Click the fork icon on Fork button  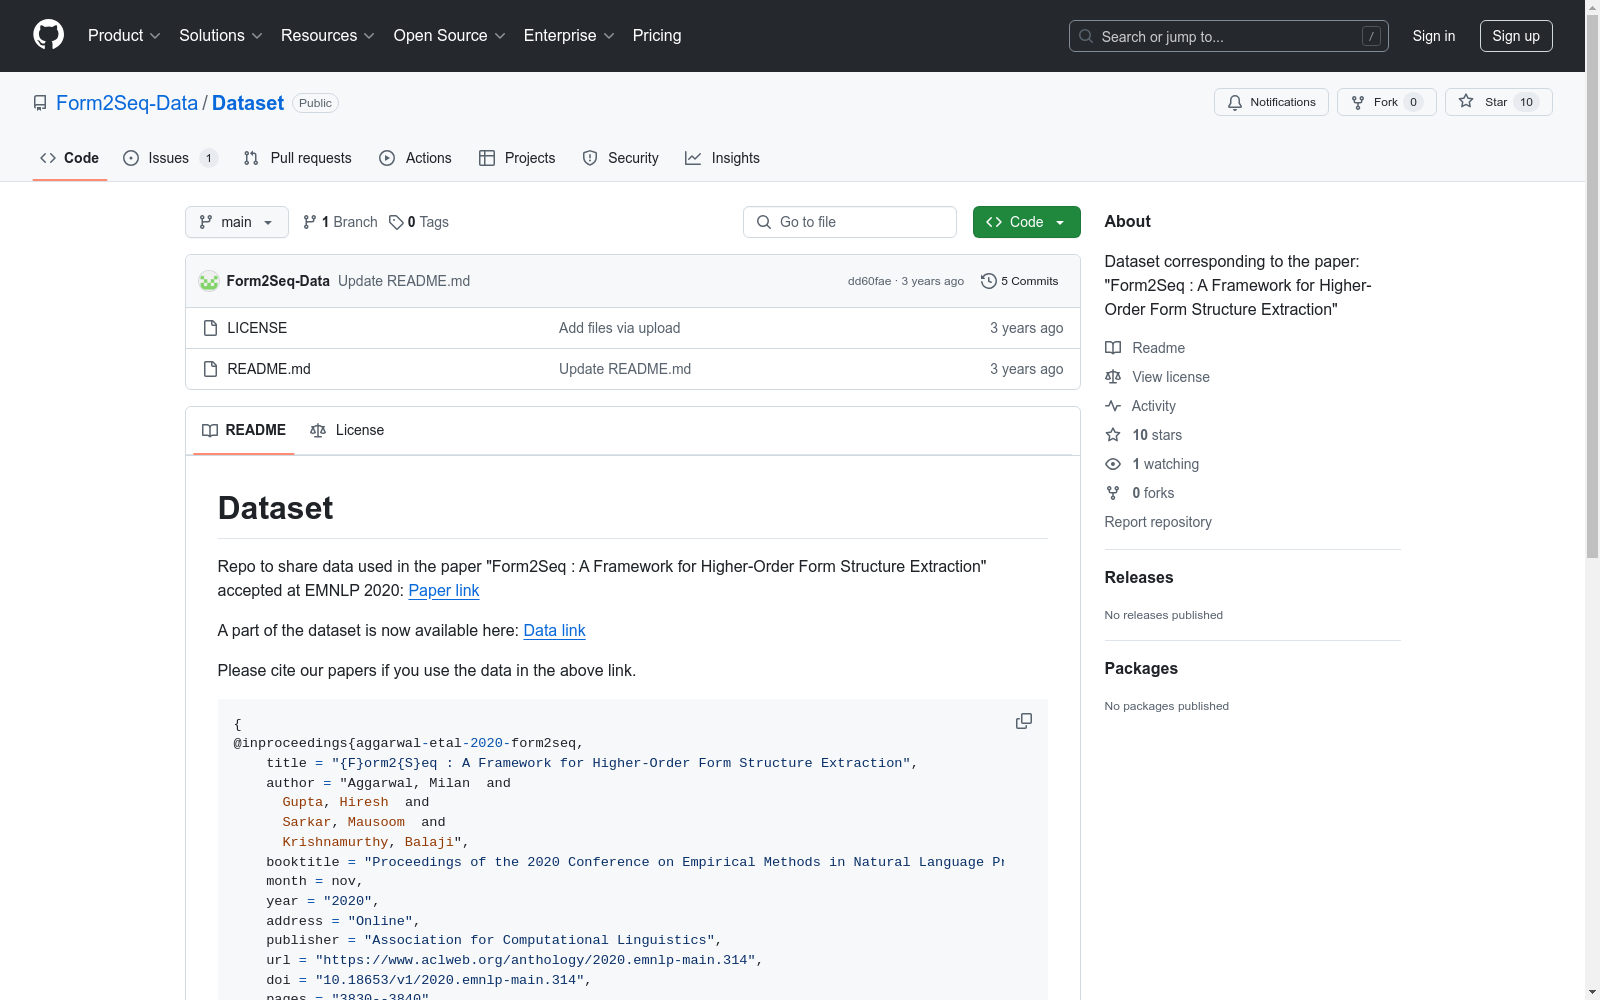pyautogui.click(x=1358, y=102)
